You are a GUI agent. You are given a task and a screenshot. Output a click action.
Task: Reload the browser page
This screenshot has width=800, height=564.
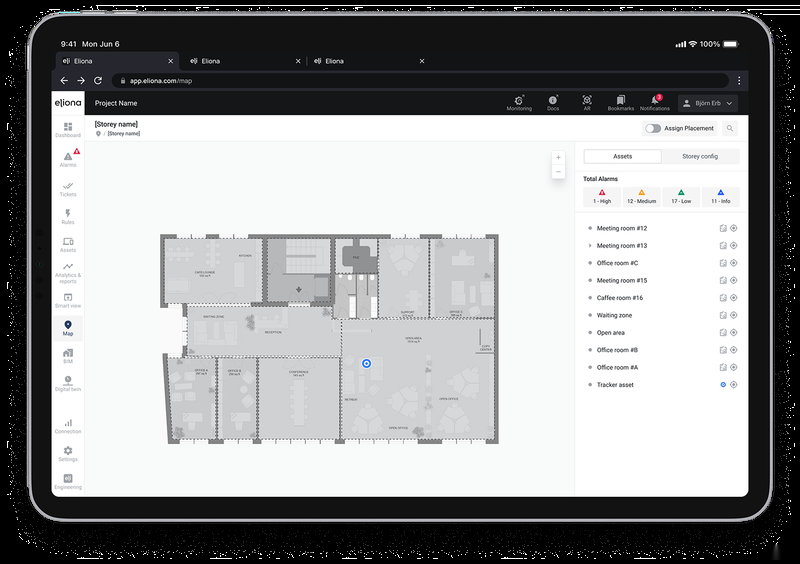pos(98,81)
